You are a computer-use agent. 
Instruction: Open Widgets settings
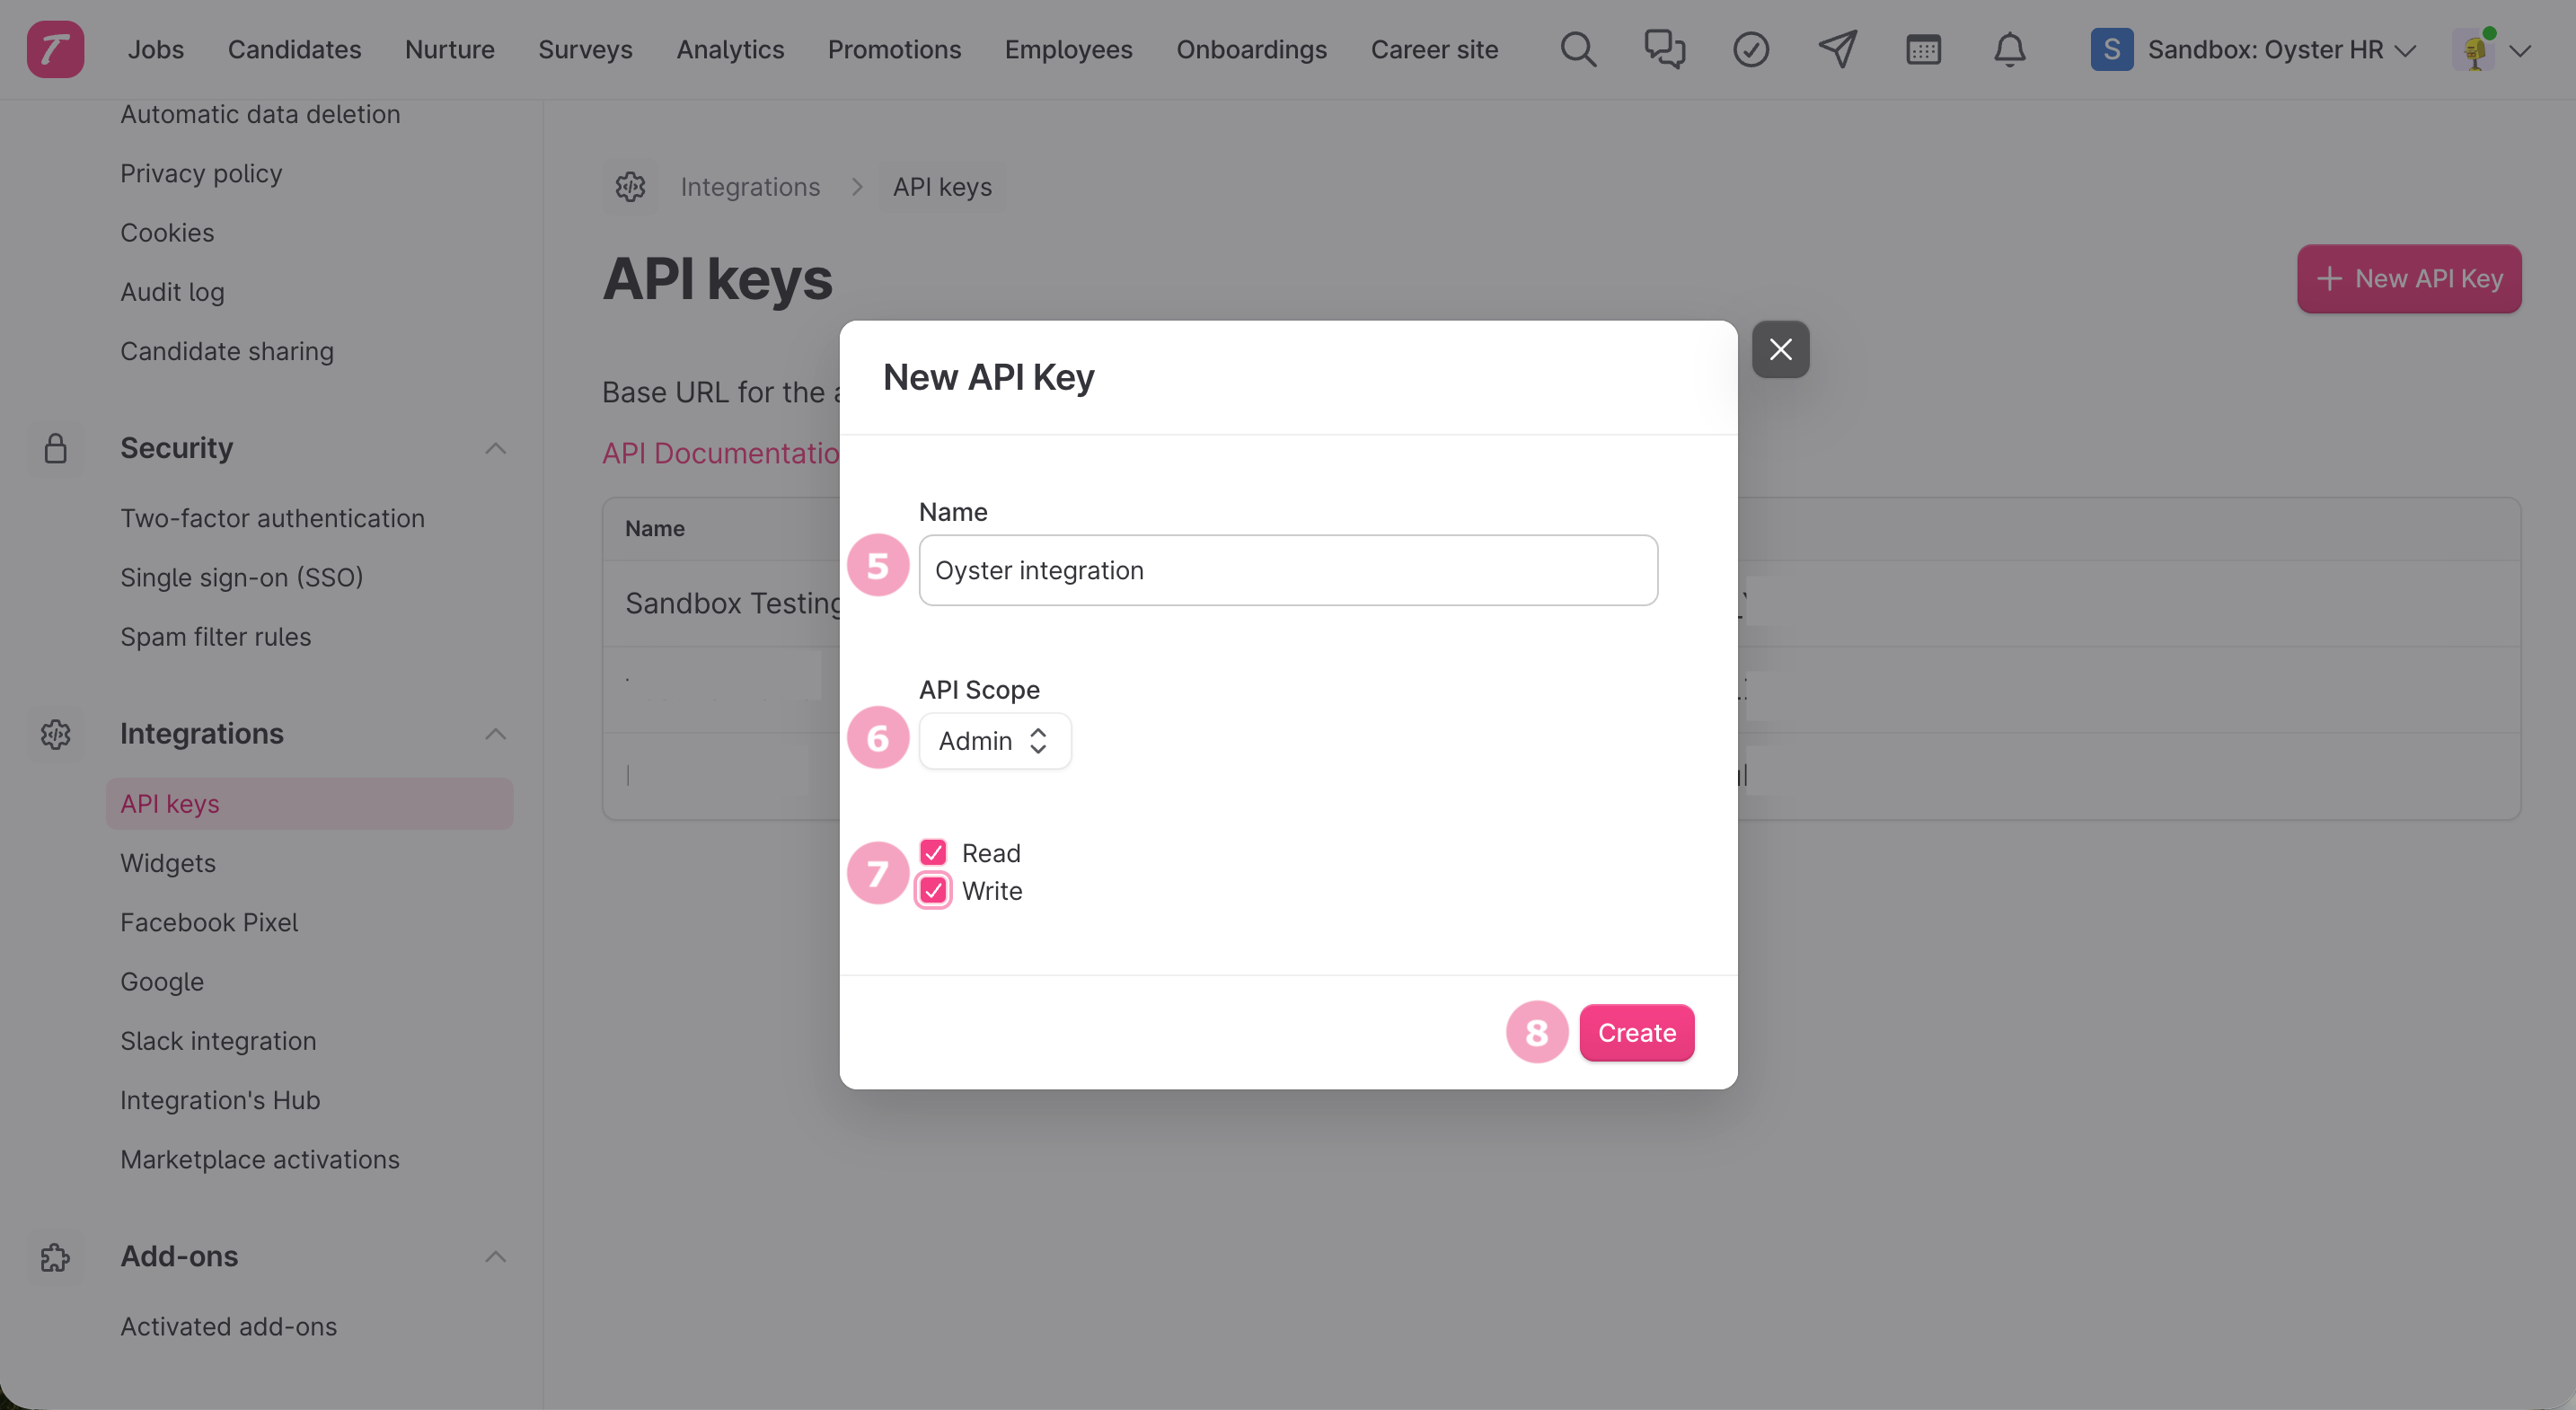coord(168,863)
